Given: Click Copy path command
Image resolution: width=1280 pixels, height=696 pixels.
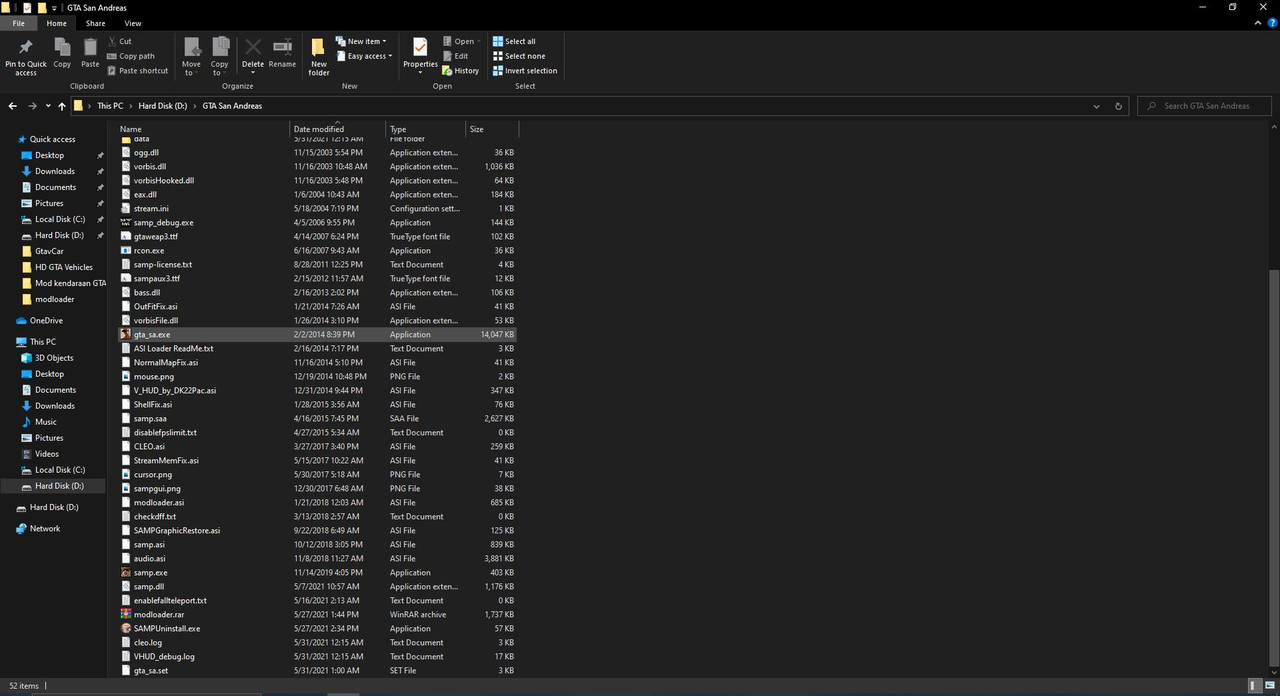Looking at the screenshot, I should tap(130, 56).
